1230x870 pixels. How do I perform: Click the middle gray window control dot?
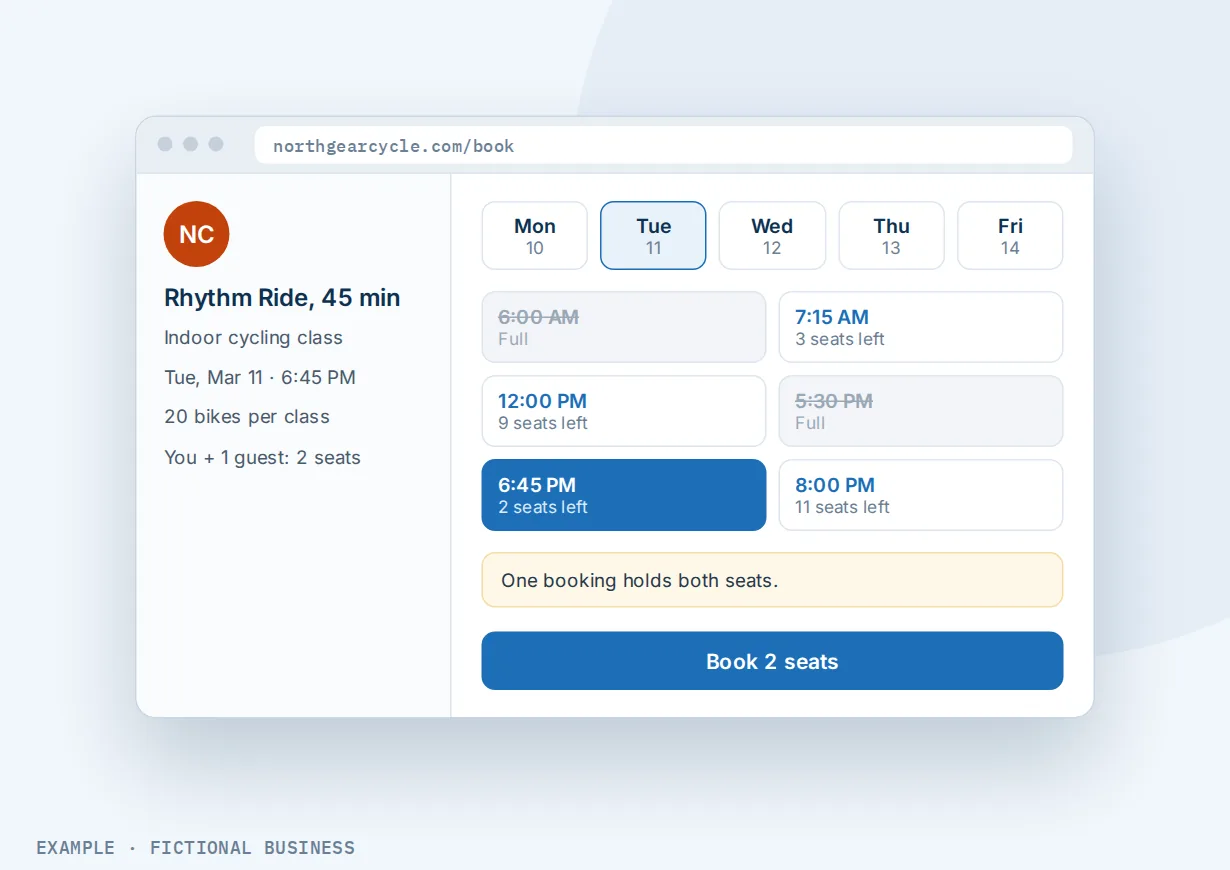click(x=190, y=145)
